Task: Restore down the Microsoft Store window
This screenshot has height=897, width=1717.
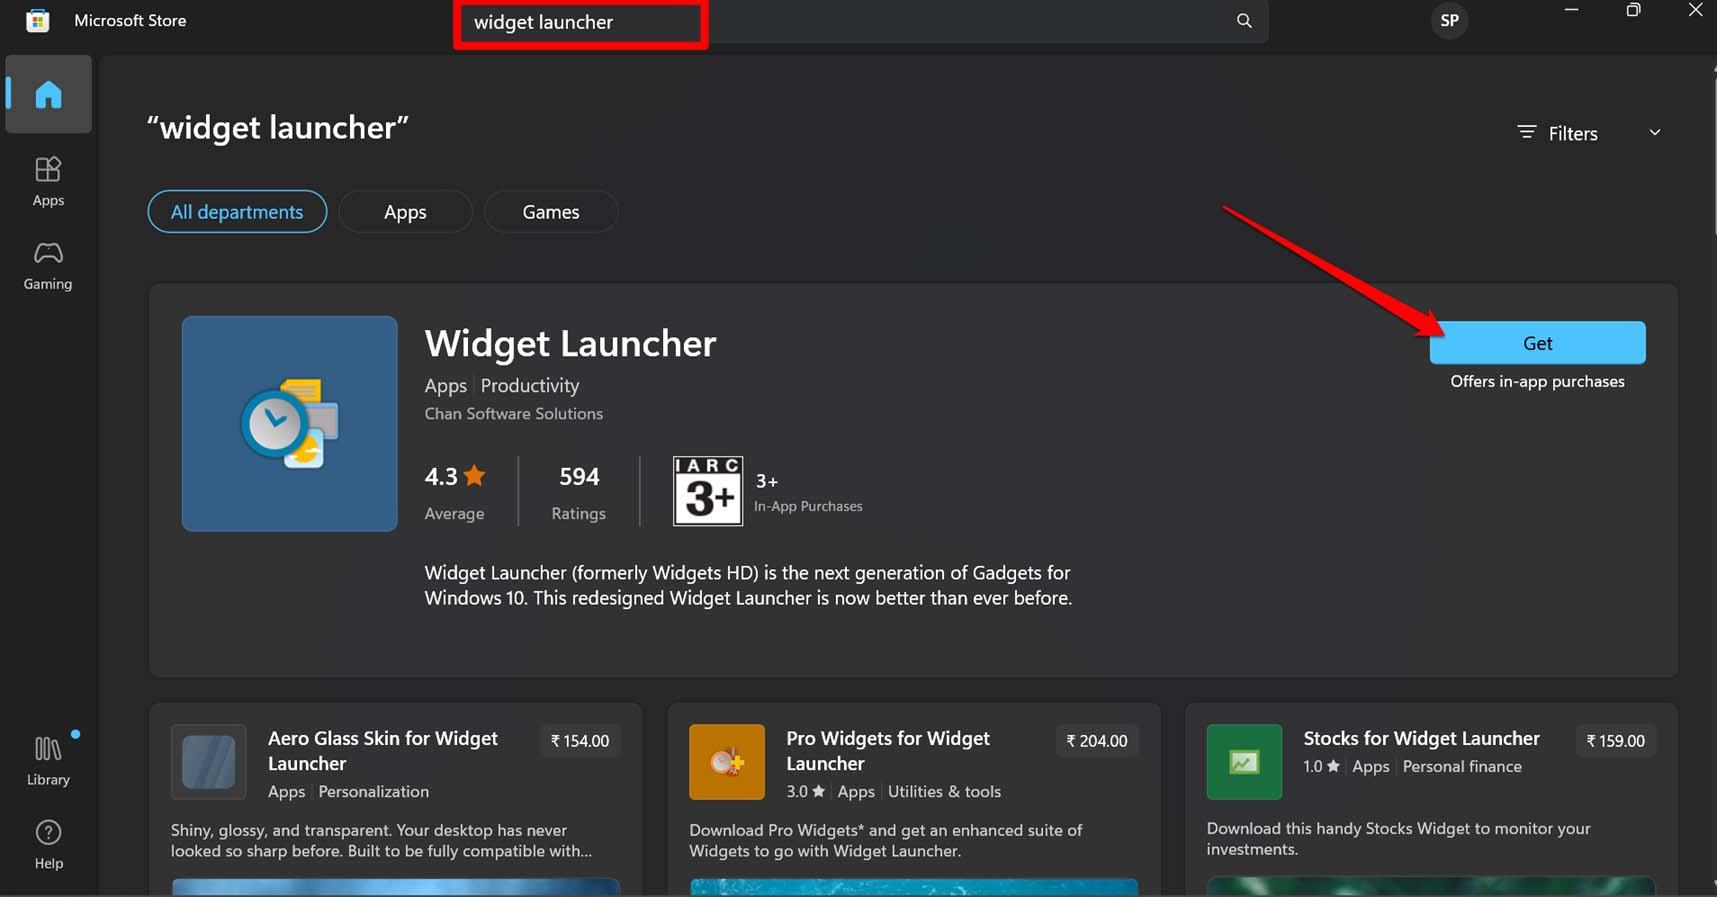Action: point(1633,10)
